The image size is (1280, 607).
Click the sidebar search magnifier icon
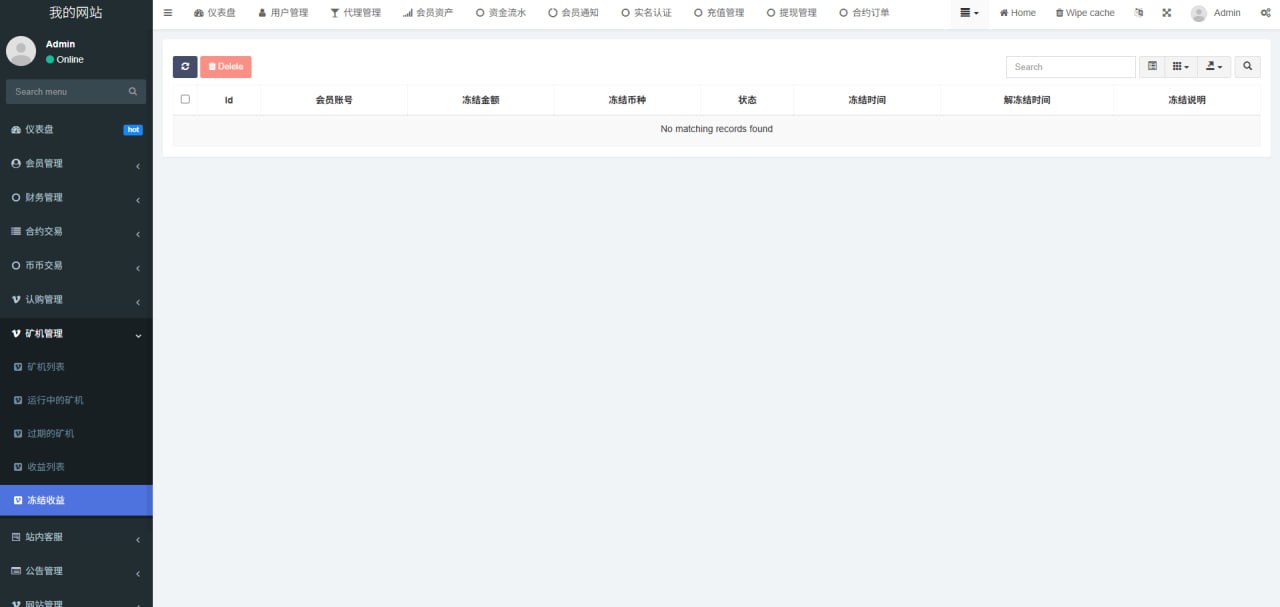coord(133,92)
